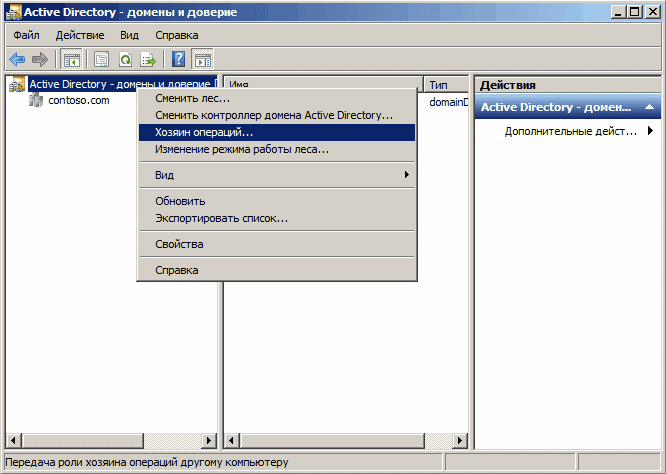Click Справка in context menu

277,270
